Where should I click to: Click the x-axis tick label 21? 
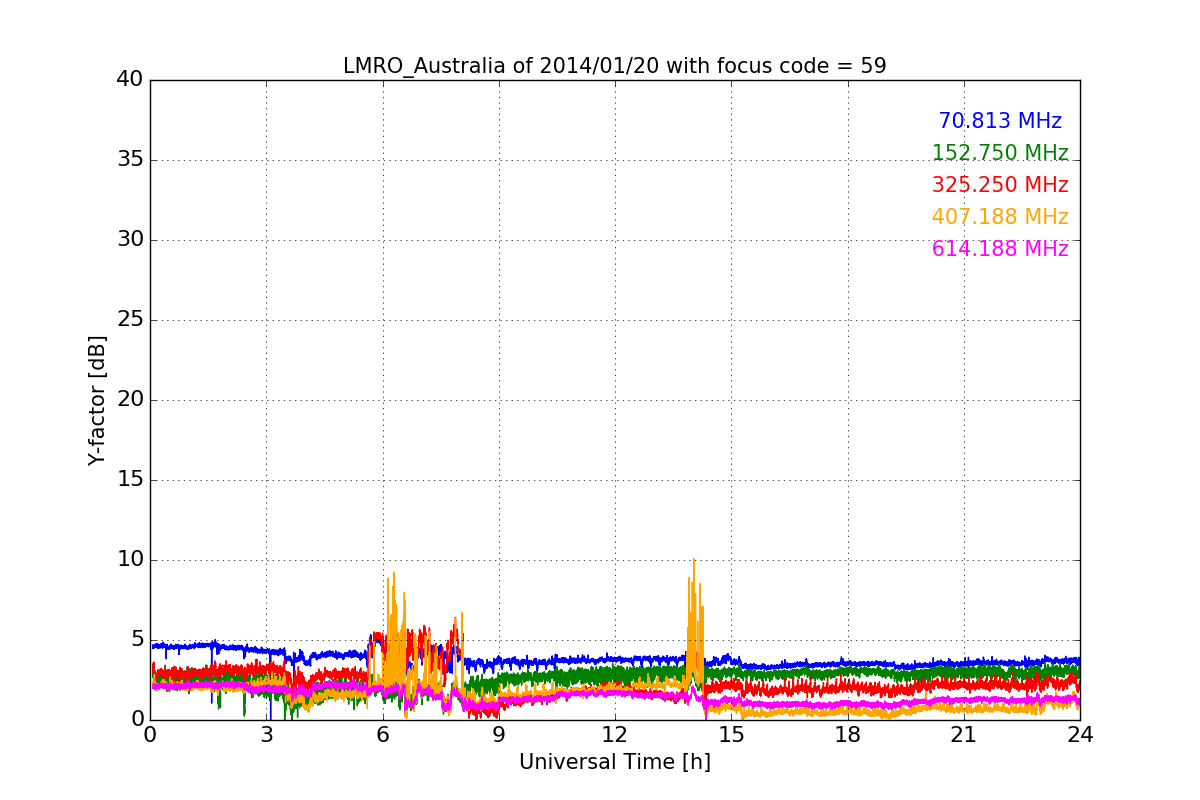(963, 734)
